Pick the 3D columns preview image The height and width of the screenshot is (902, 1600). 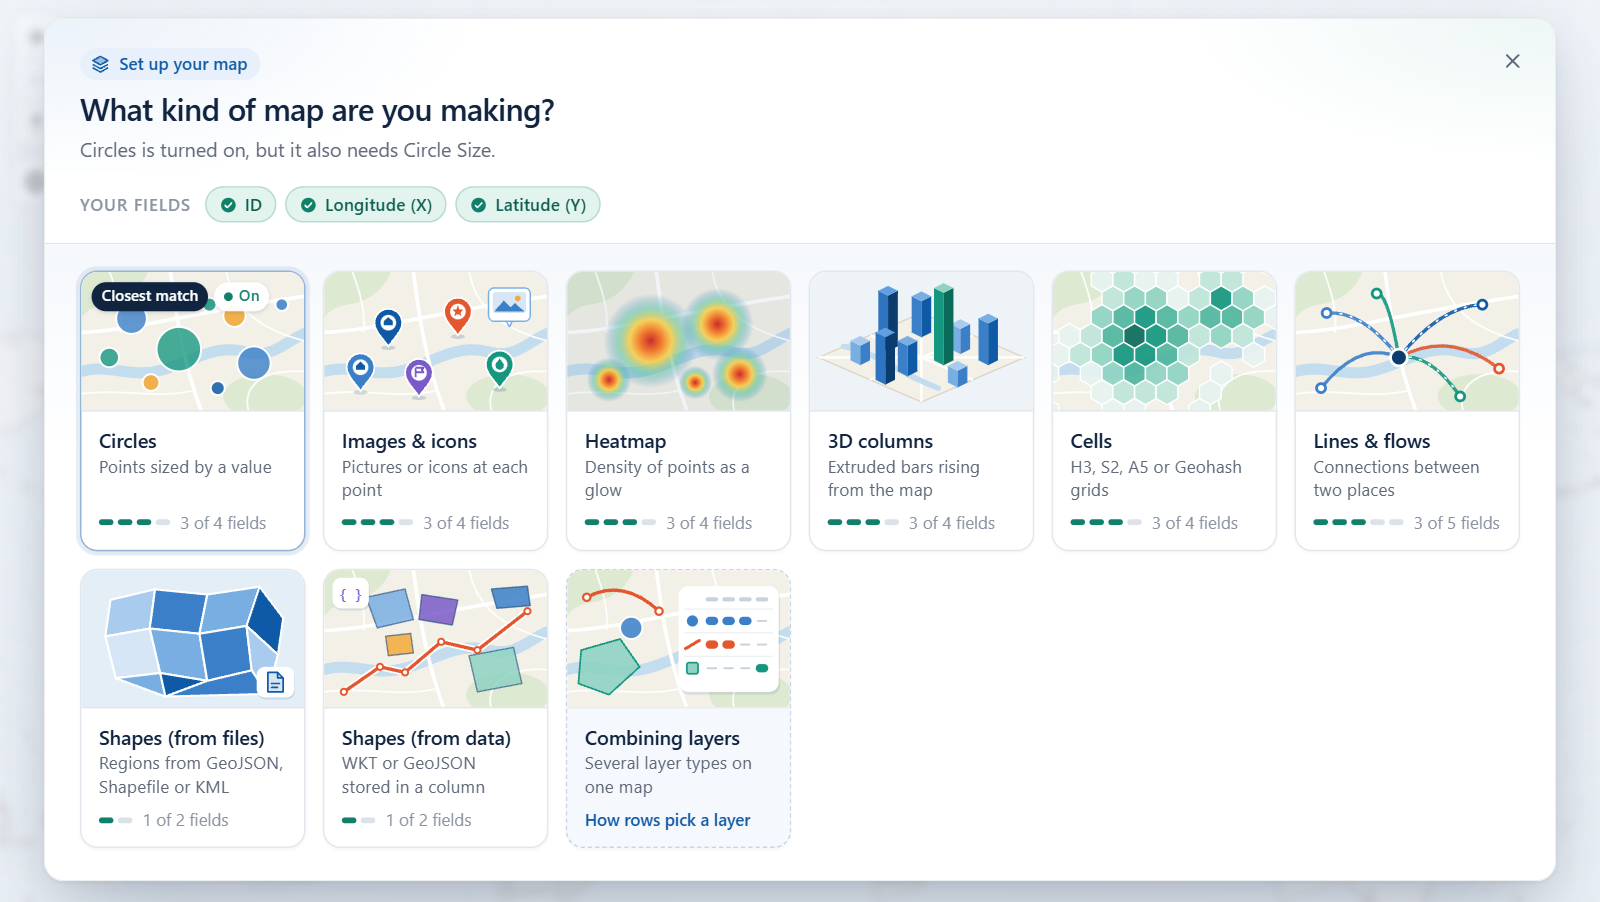[921, 342]
